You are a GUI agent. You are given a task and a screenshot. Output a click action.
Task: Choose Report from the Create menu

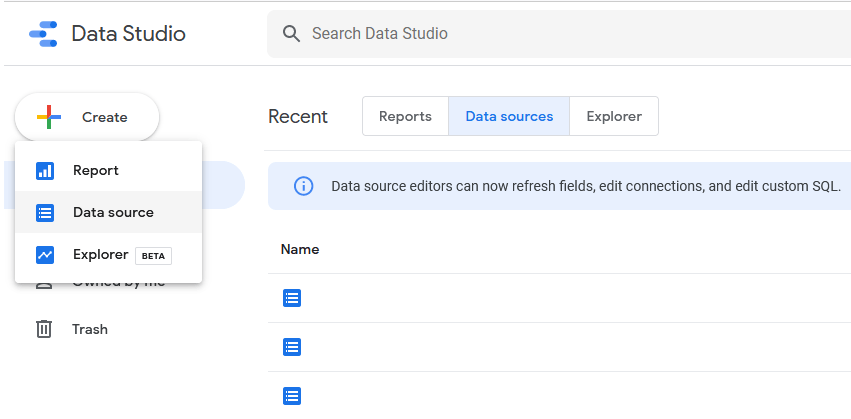[x=109, y=170]
